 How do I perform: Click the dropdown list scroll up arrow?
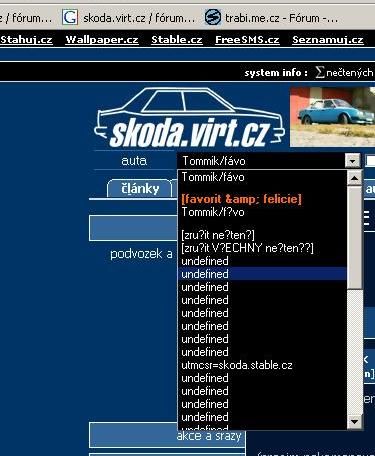[x=354, y=178]
